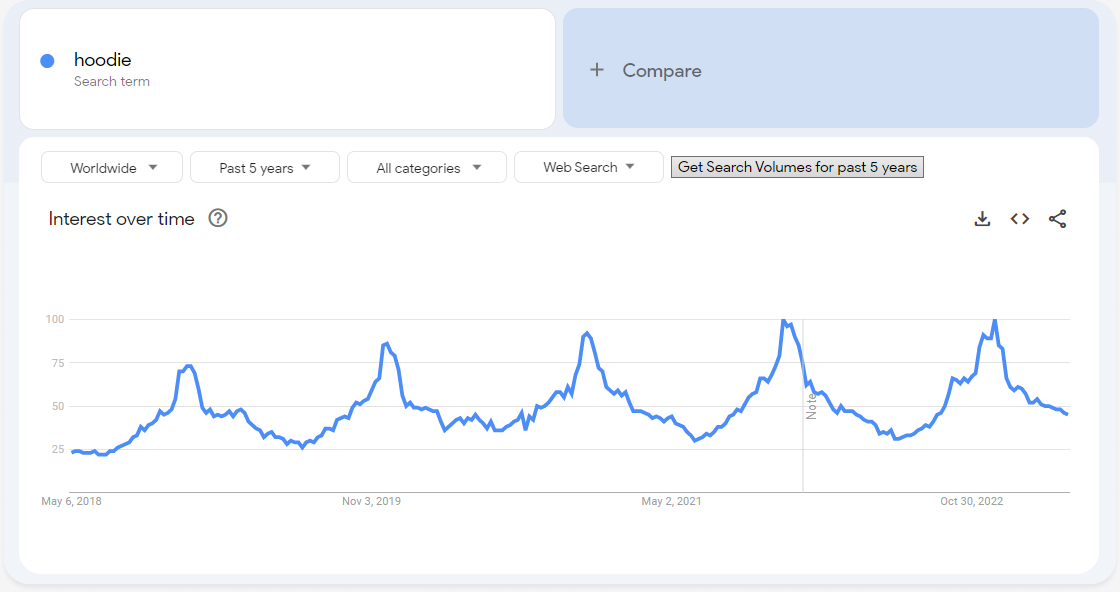The image size is (1120, 592).
Task: Click the May 6, 2018 axis label
Action: pyautogui.click(x=71, y=501)
